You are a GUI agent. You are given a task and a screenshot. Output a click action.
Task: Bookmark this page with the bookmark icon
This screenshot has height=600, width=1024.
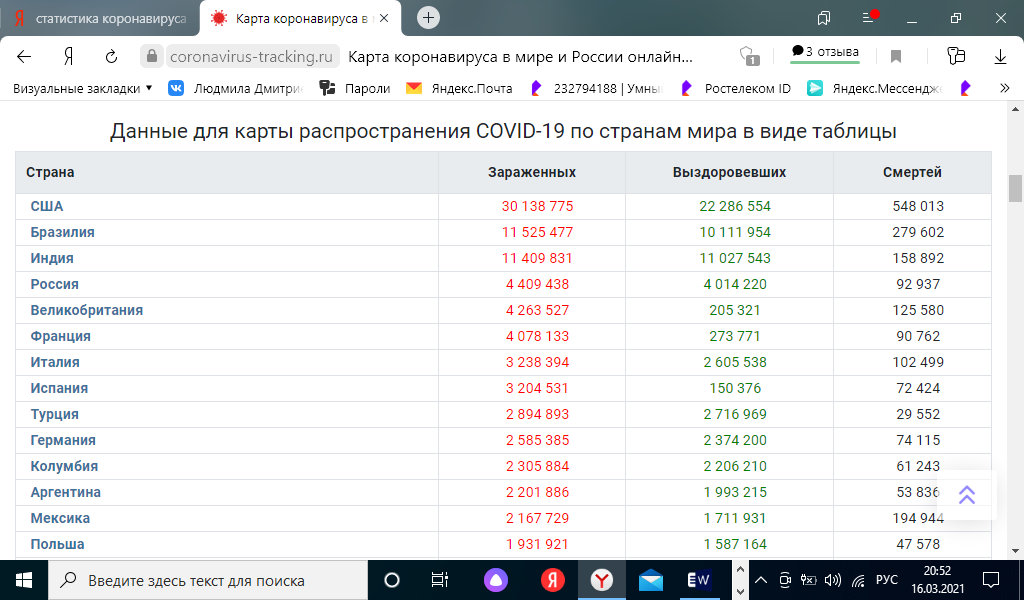[896, 56]
